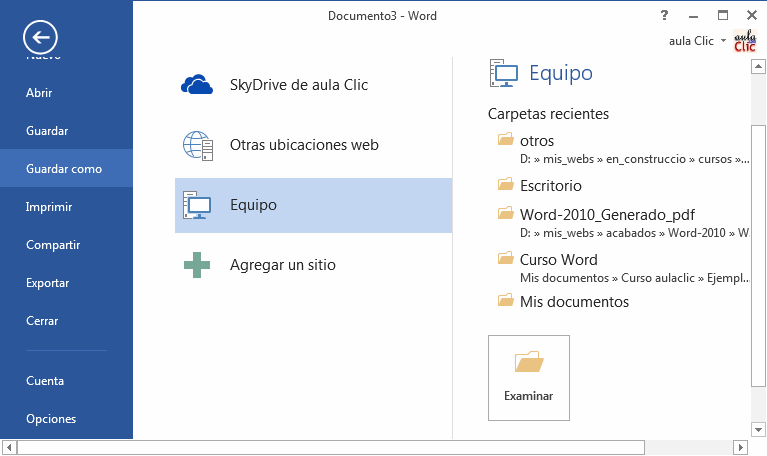
Task: Click the vertical scrollbar down arrow
Action: pos(758,430)
